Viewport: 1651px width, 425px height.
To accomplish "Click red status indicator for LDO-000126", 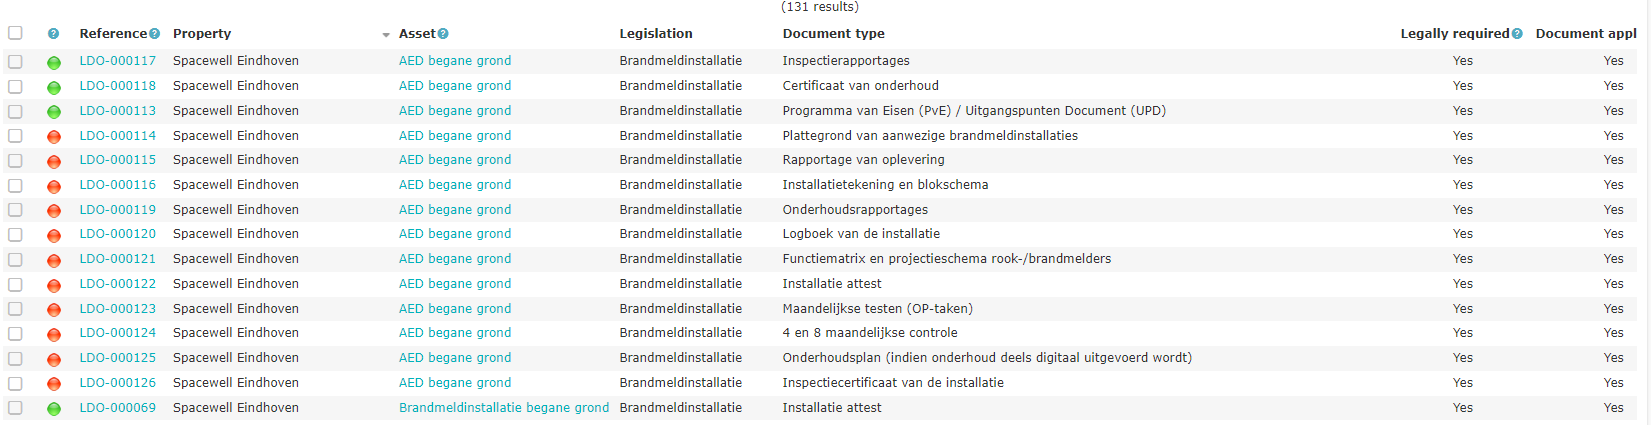I will point(54,384).
